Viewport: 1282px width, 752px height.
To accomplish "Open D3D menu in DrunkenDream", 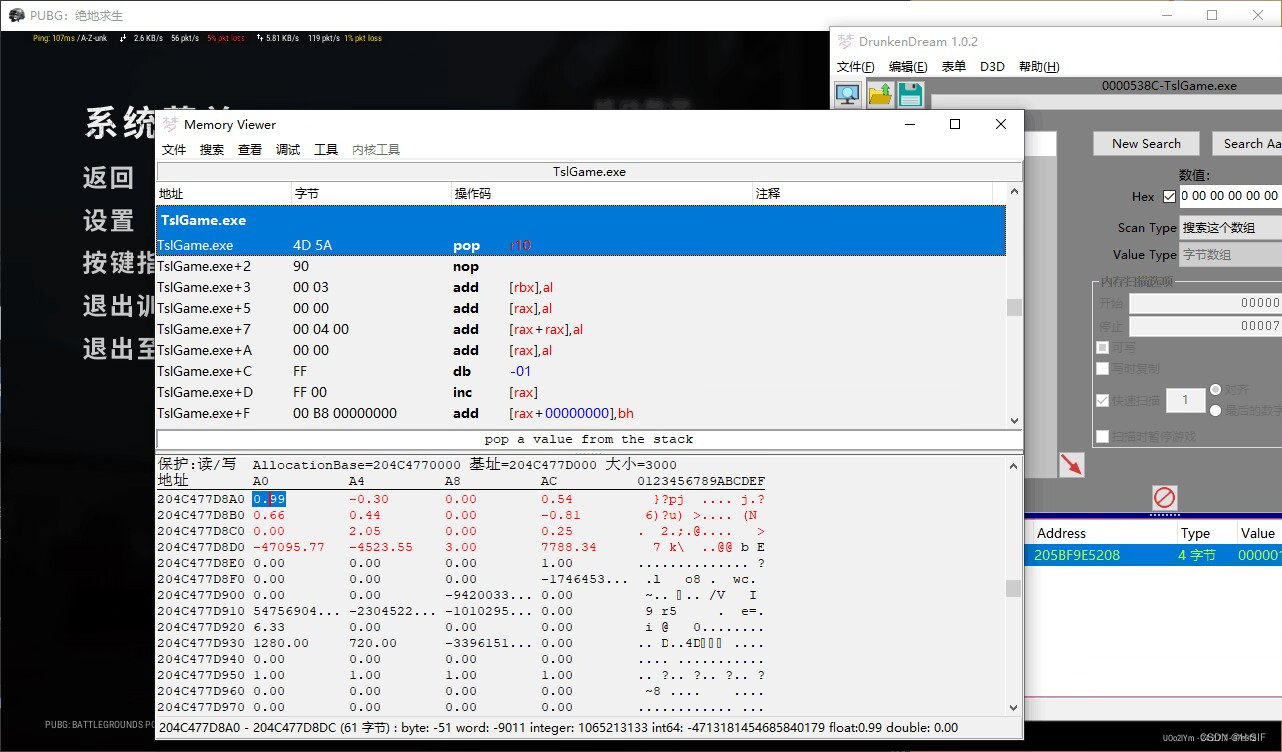I will click(992, 67).
